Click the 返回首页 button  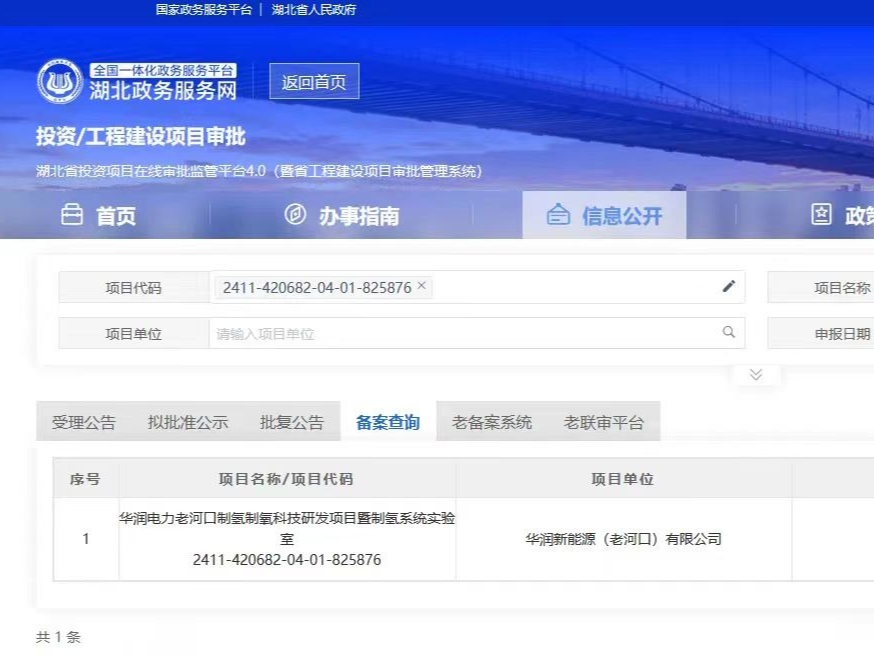[x=314, y=81]
